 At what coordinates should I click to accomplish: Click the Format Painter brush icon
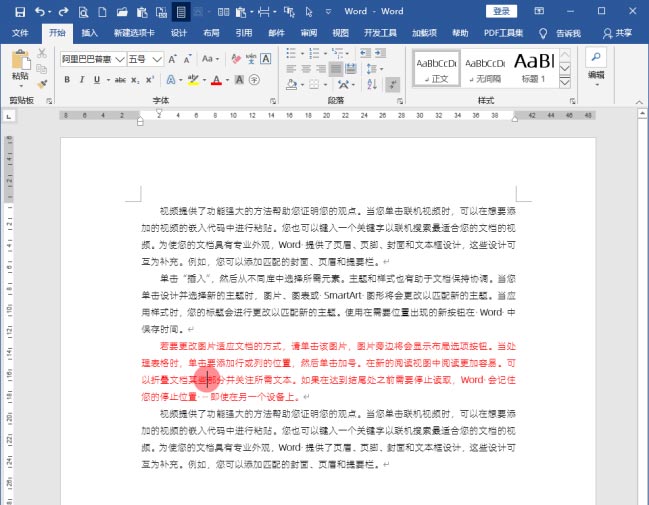pos(43,86)
